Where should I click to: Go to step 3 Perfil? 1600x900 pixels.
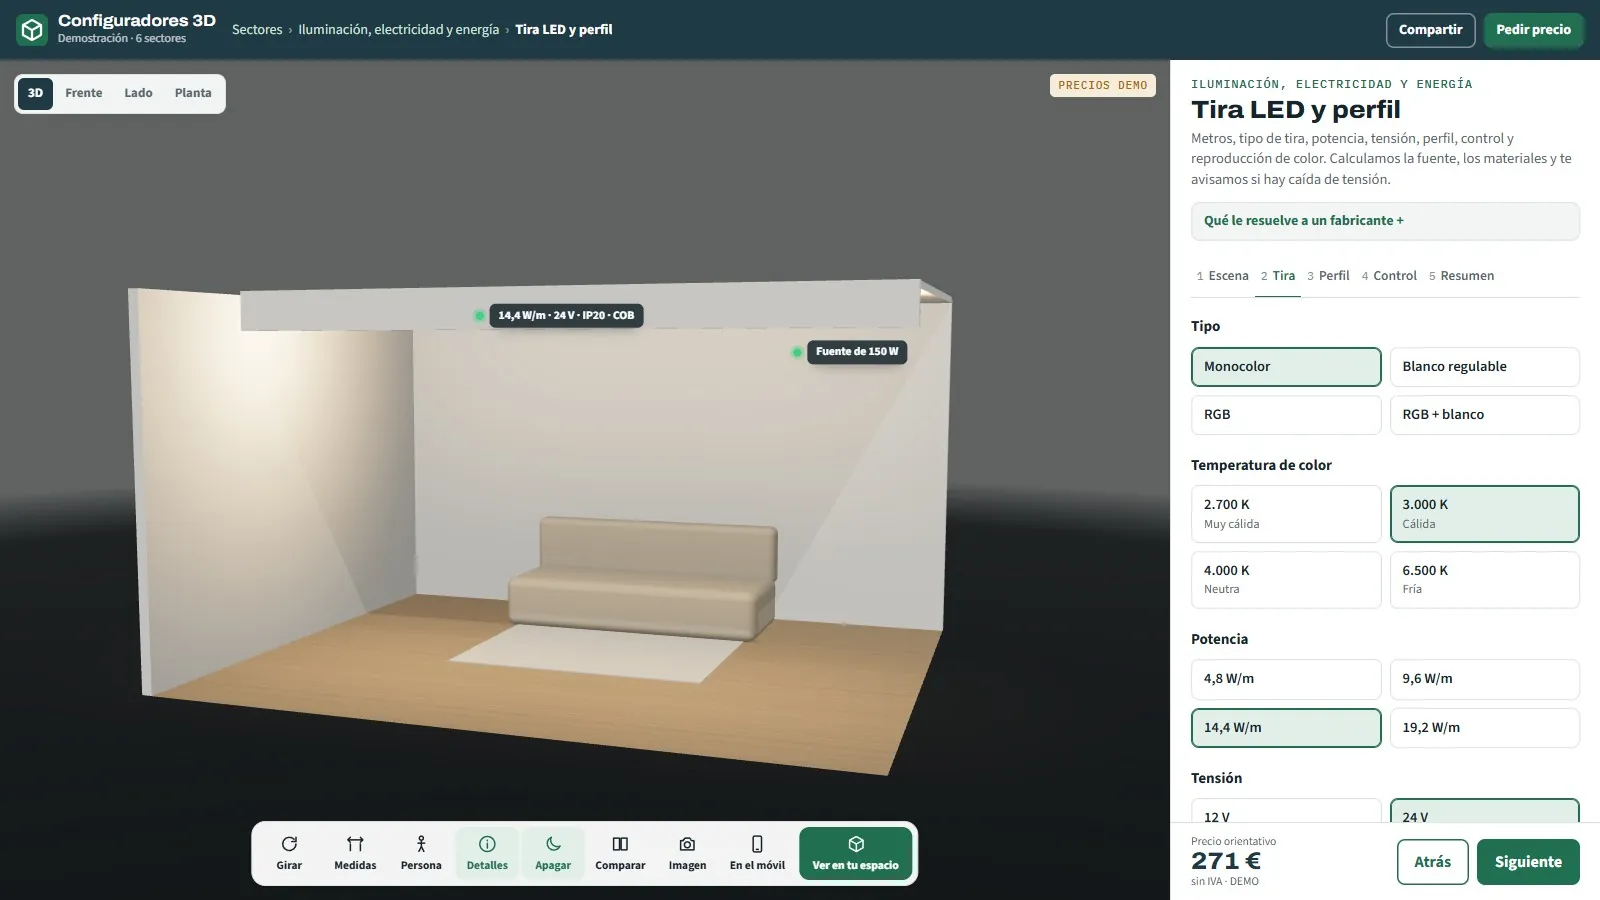pyautogui.click(x=1328, y=276)
